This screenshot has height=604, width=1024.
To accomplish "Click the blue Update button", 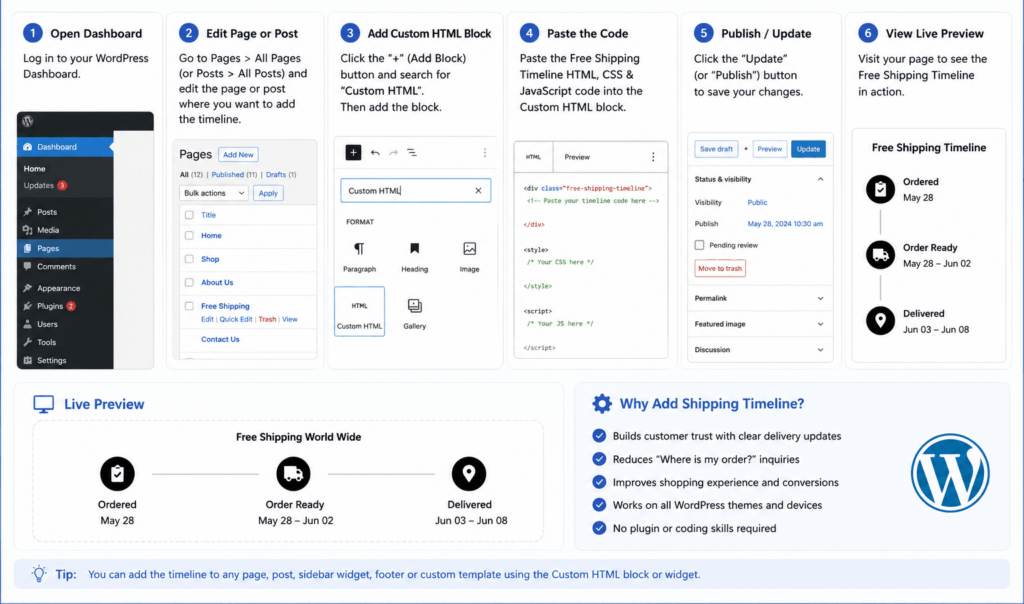I will pos(808,149).
